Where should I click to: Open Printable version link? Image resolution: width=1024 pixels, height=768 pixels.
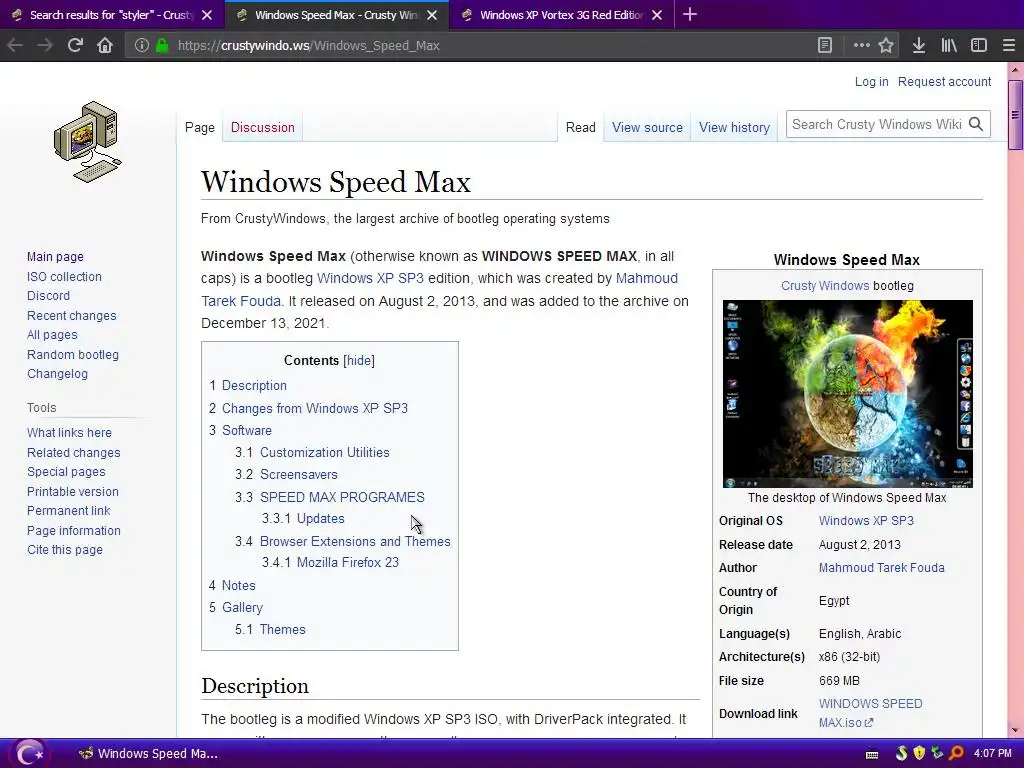72,492
